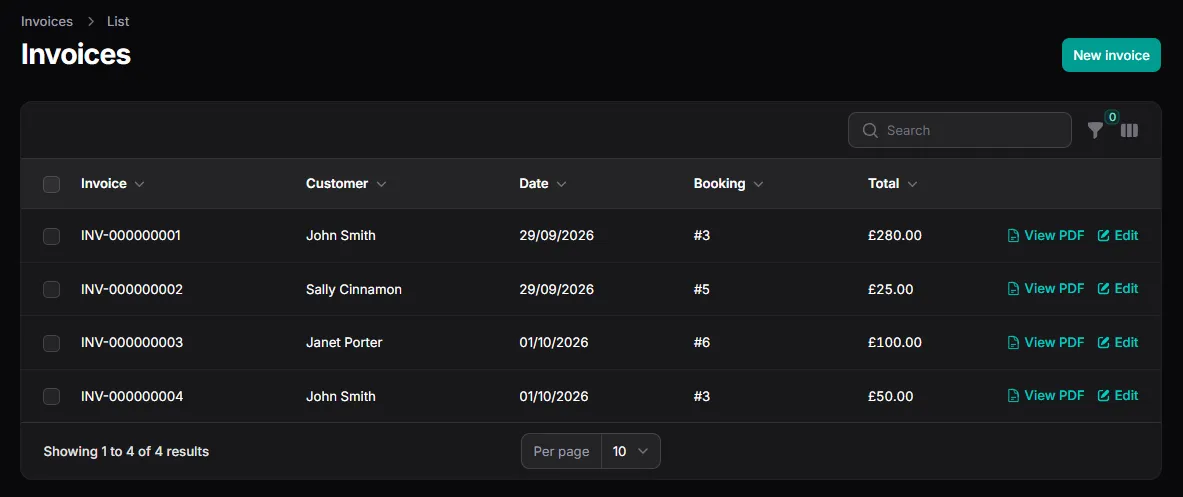
Task: Click invoice number INV-000000002
Action: tap(132, 289)
